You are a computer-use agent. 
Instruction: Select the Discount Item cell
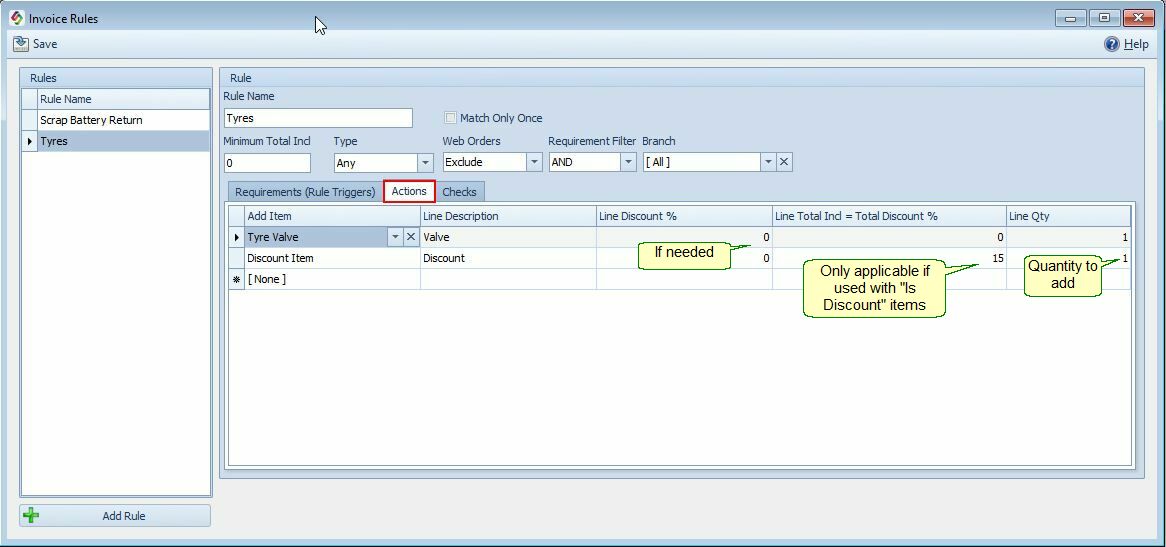pyautogui.click(x=332, y=258)
